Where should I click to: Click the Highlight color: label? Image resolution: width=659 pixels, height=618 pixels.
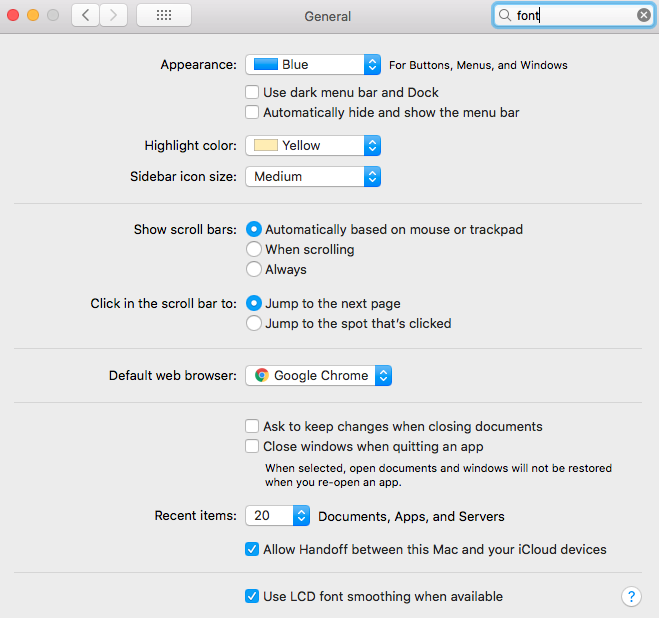point(190,145)
